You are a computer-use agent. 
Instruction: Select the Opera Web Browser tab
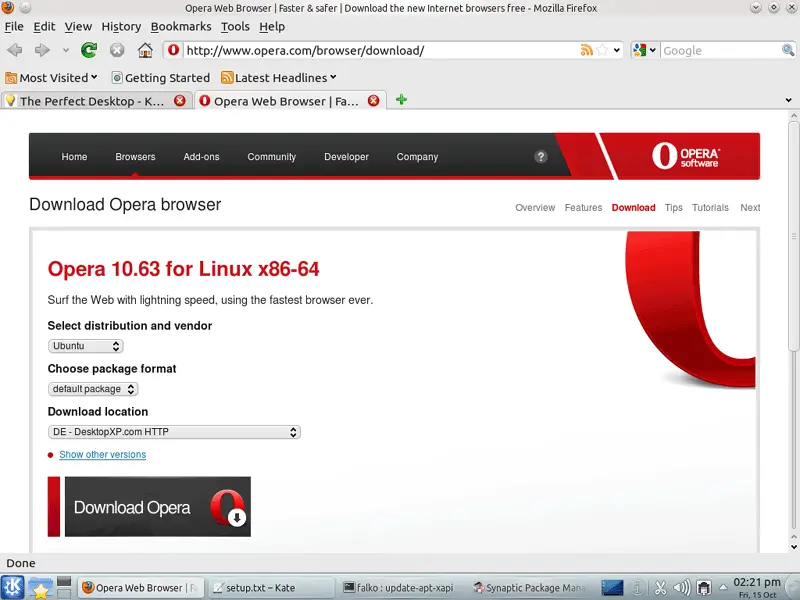[286, 101]
